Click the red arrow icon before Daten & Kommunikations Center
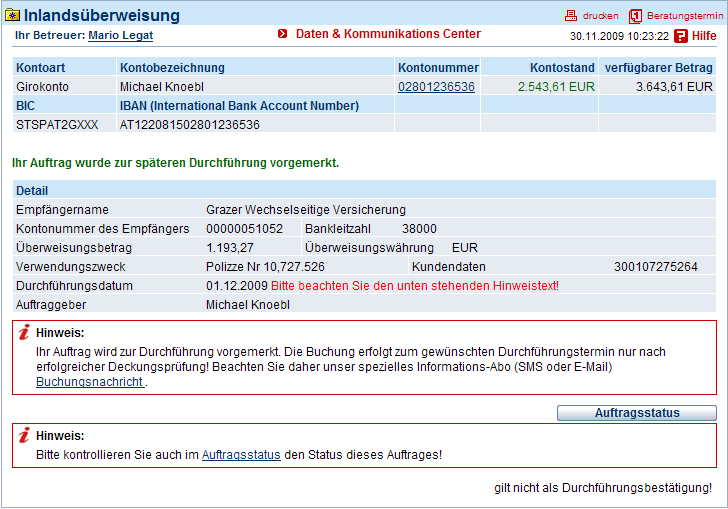 [x=282, y=34]
